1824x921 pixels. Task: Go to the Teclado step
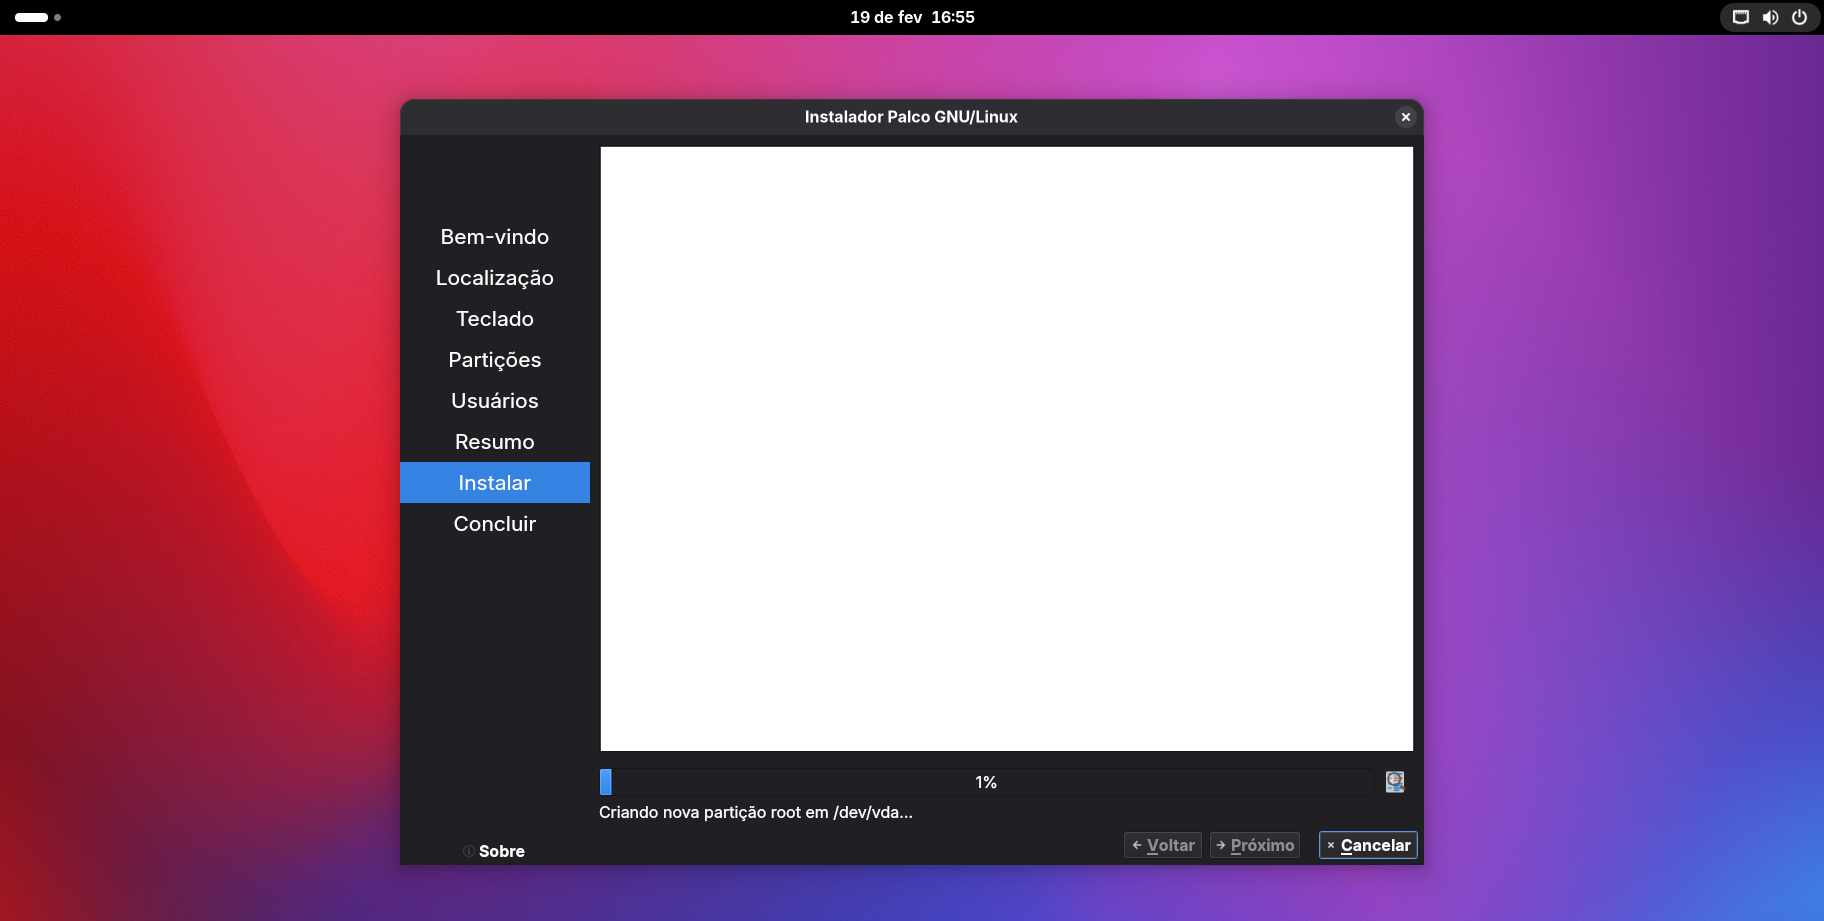(x=494, y=319)
